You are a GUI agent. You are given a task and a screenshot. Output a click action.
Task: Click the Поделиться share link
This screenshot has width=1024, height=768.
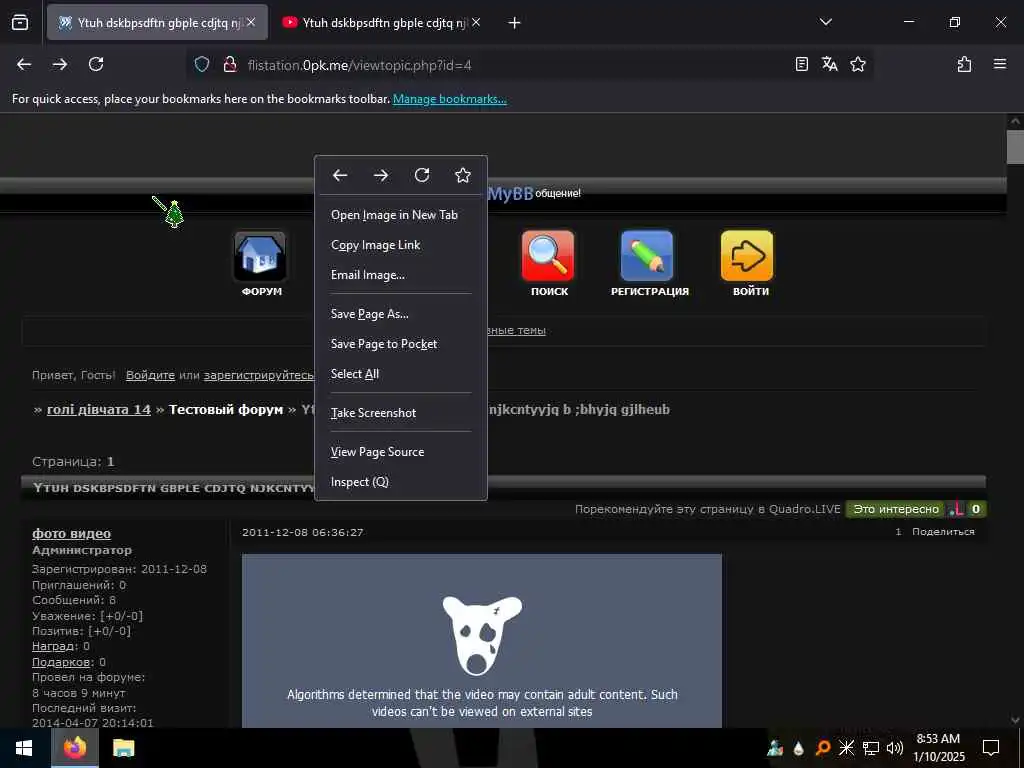click(x=943, y=532)
